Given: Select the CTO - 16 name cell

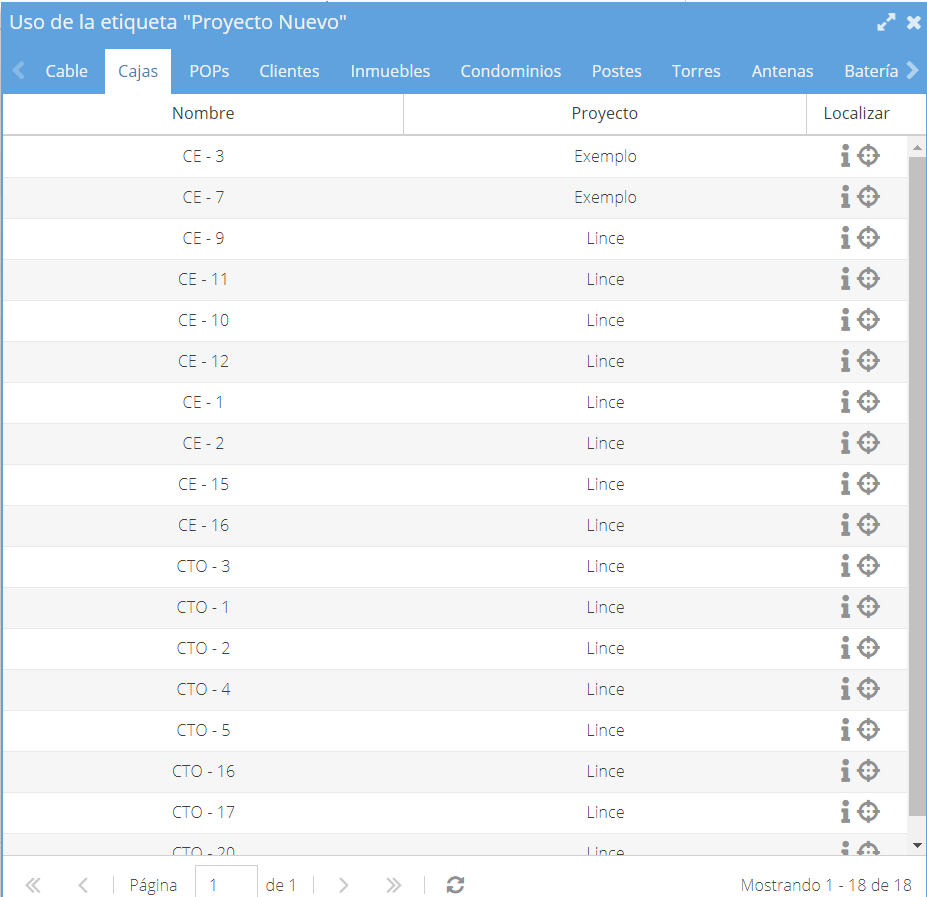Looking at the screenshot, I should (x=203, y=771).
